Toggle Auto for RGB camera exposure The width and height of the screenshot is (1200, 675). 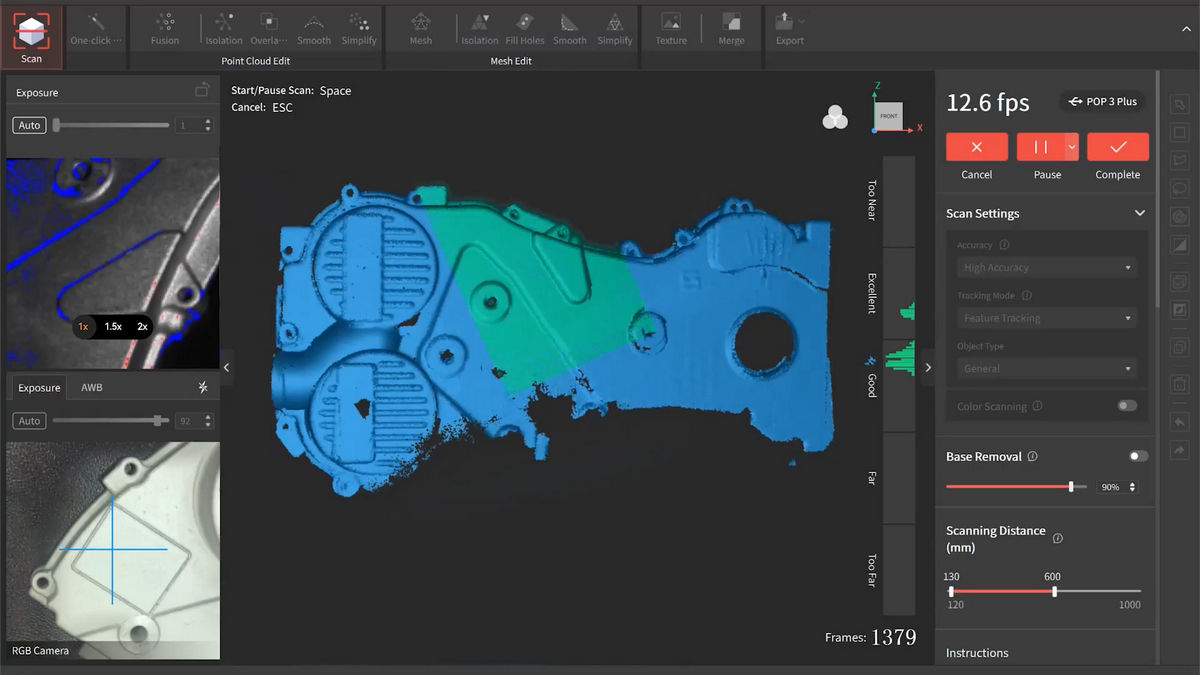tap(30, 421)
